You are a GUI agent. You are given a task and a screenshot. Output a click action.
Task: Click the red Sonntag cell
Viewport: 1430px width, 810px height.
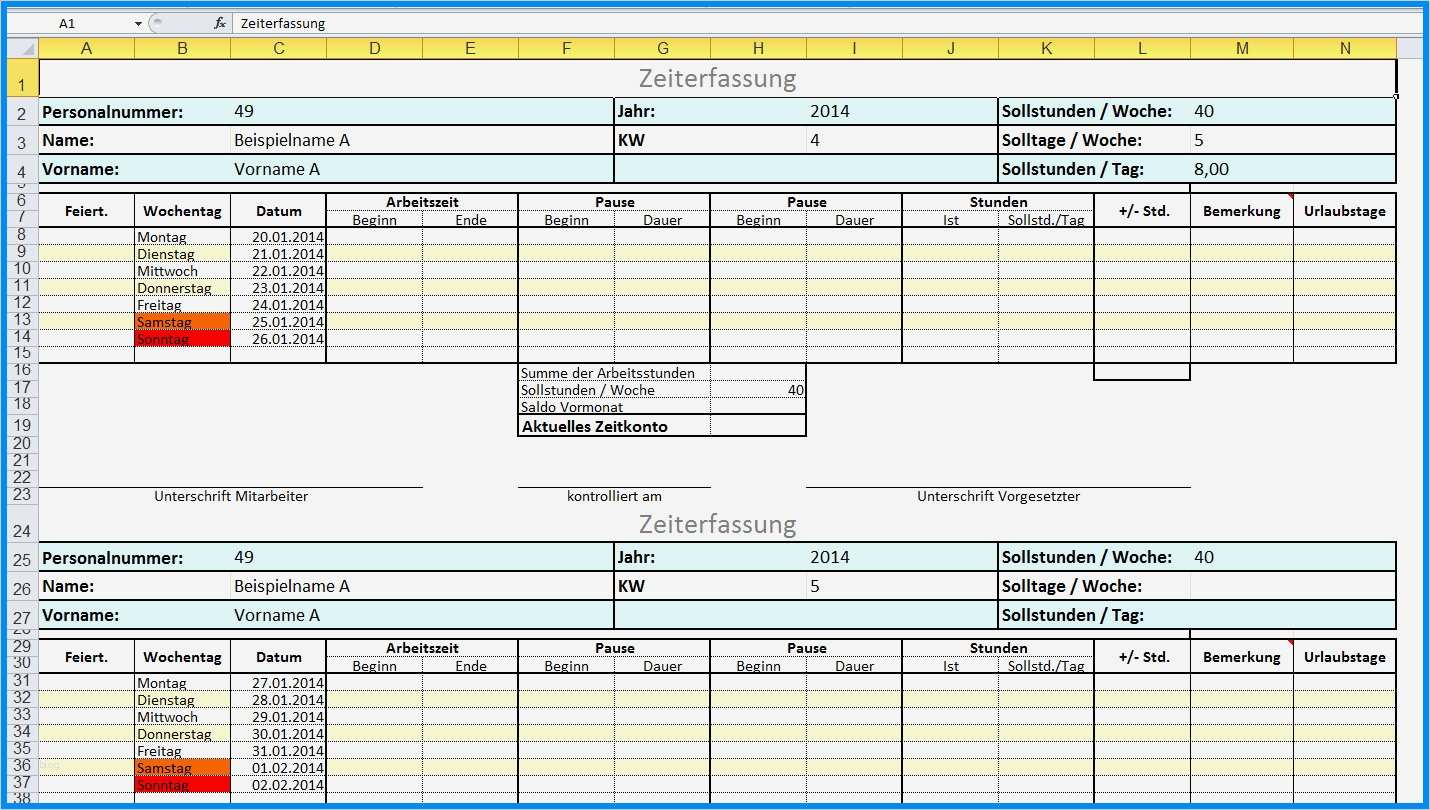(x=182, y=338)
